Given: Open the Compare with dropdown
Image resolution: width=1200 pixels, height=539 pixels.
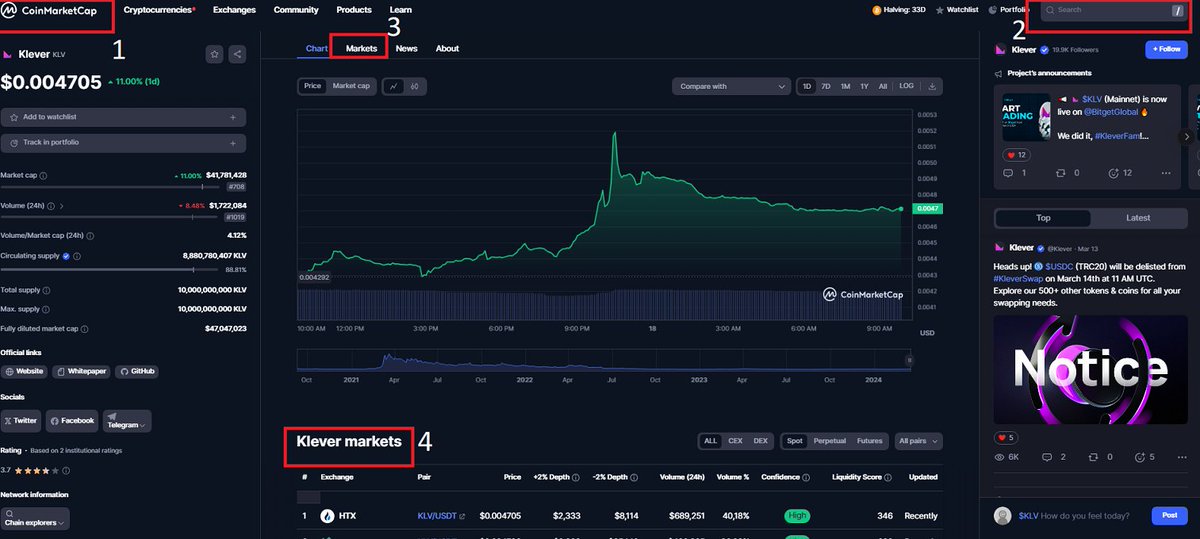Looking at the screenshot, I should pos(732,86).
